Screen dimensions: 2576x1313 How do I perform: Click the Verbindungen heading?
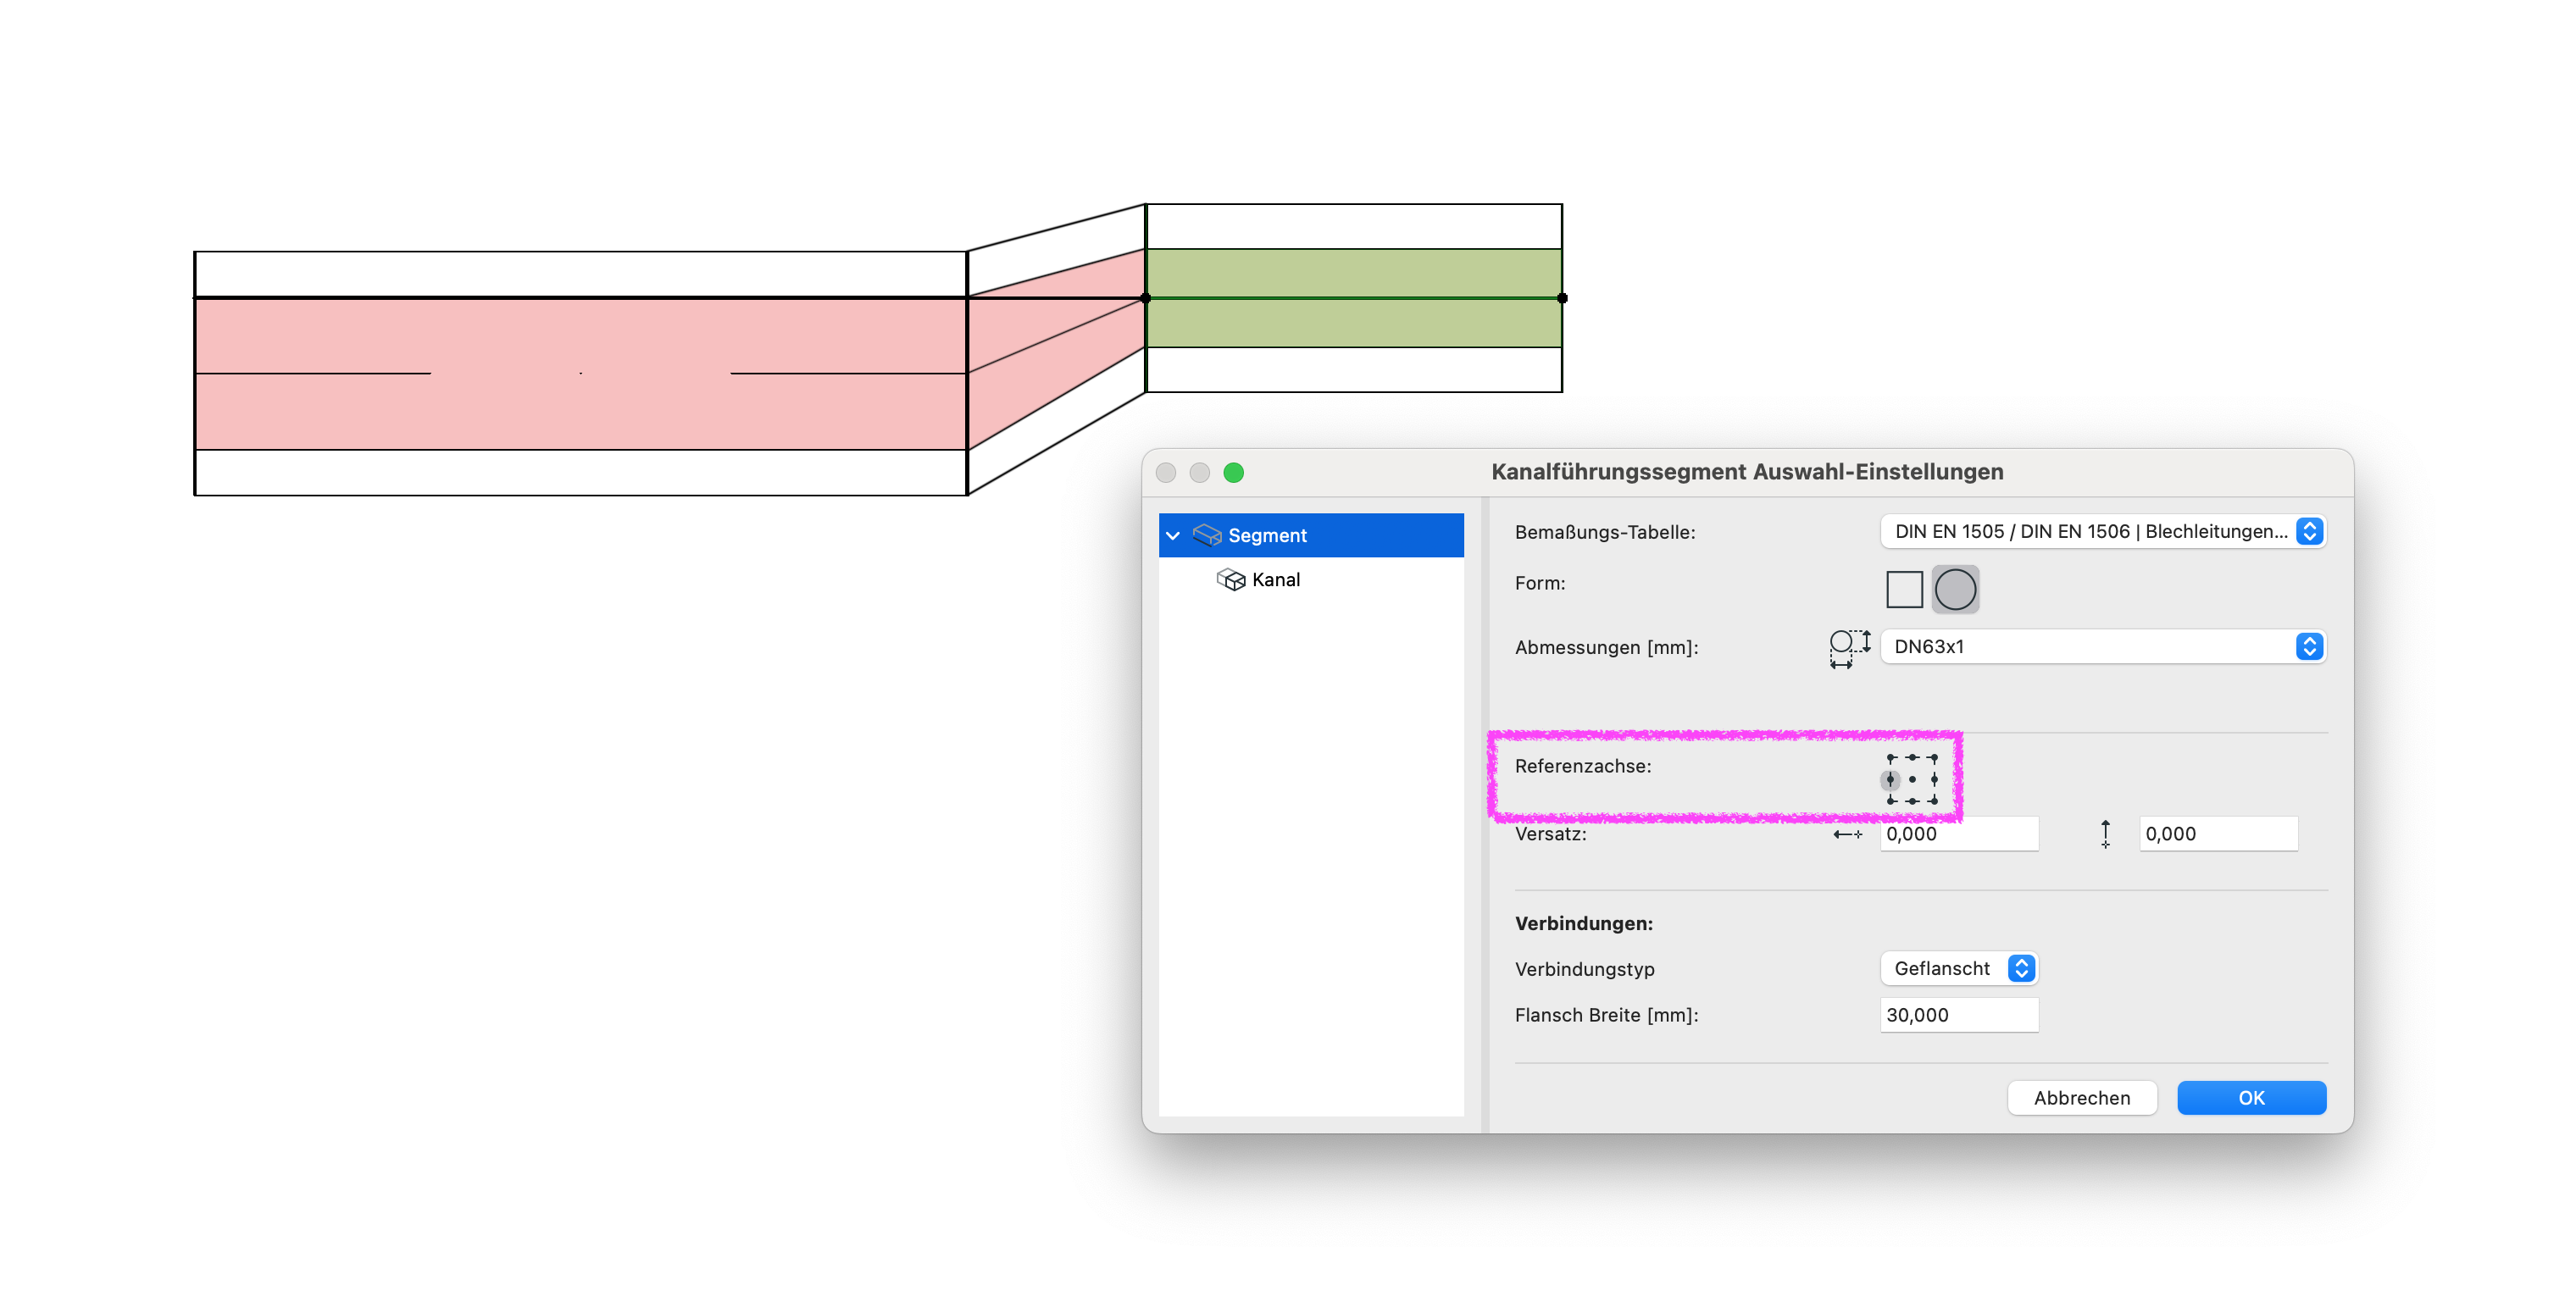[x=1584, y=923]
